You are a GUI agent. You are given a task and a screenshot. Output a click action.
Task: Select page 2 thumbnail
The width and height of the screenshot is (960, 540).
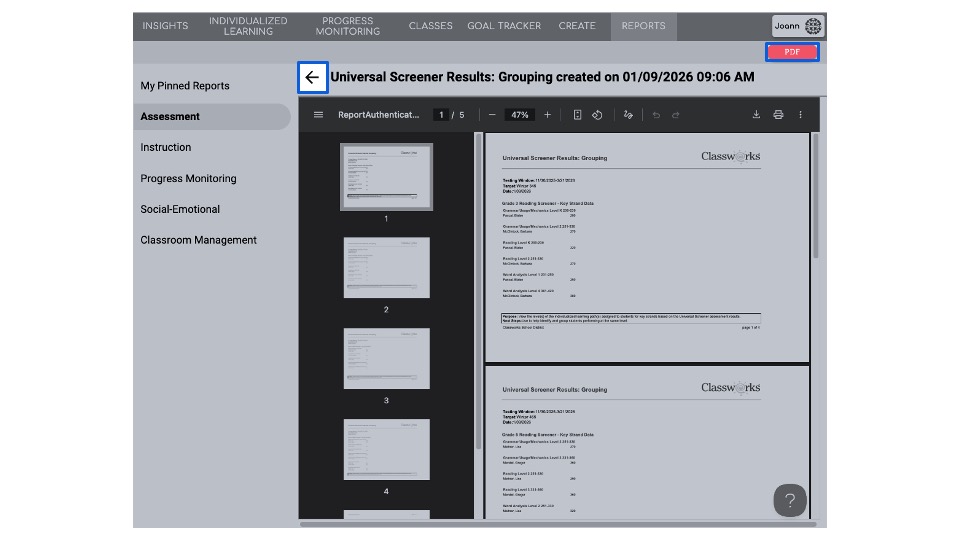pos(386,268)
